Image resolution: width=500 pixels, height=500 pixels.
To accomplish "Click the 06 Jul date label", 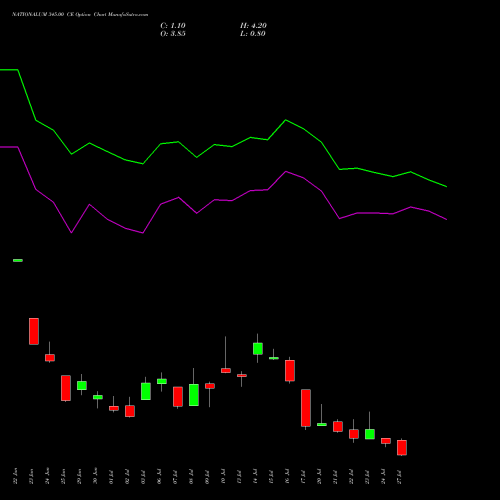I will click(159, 477).
